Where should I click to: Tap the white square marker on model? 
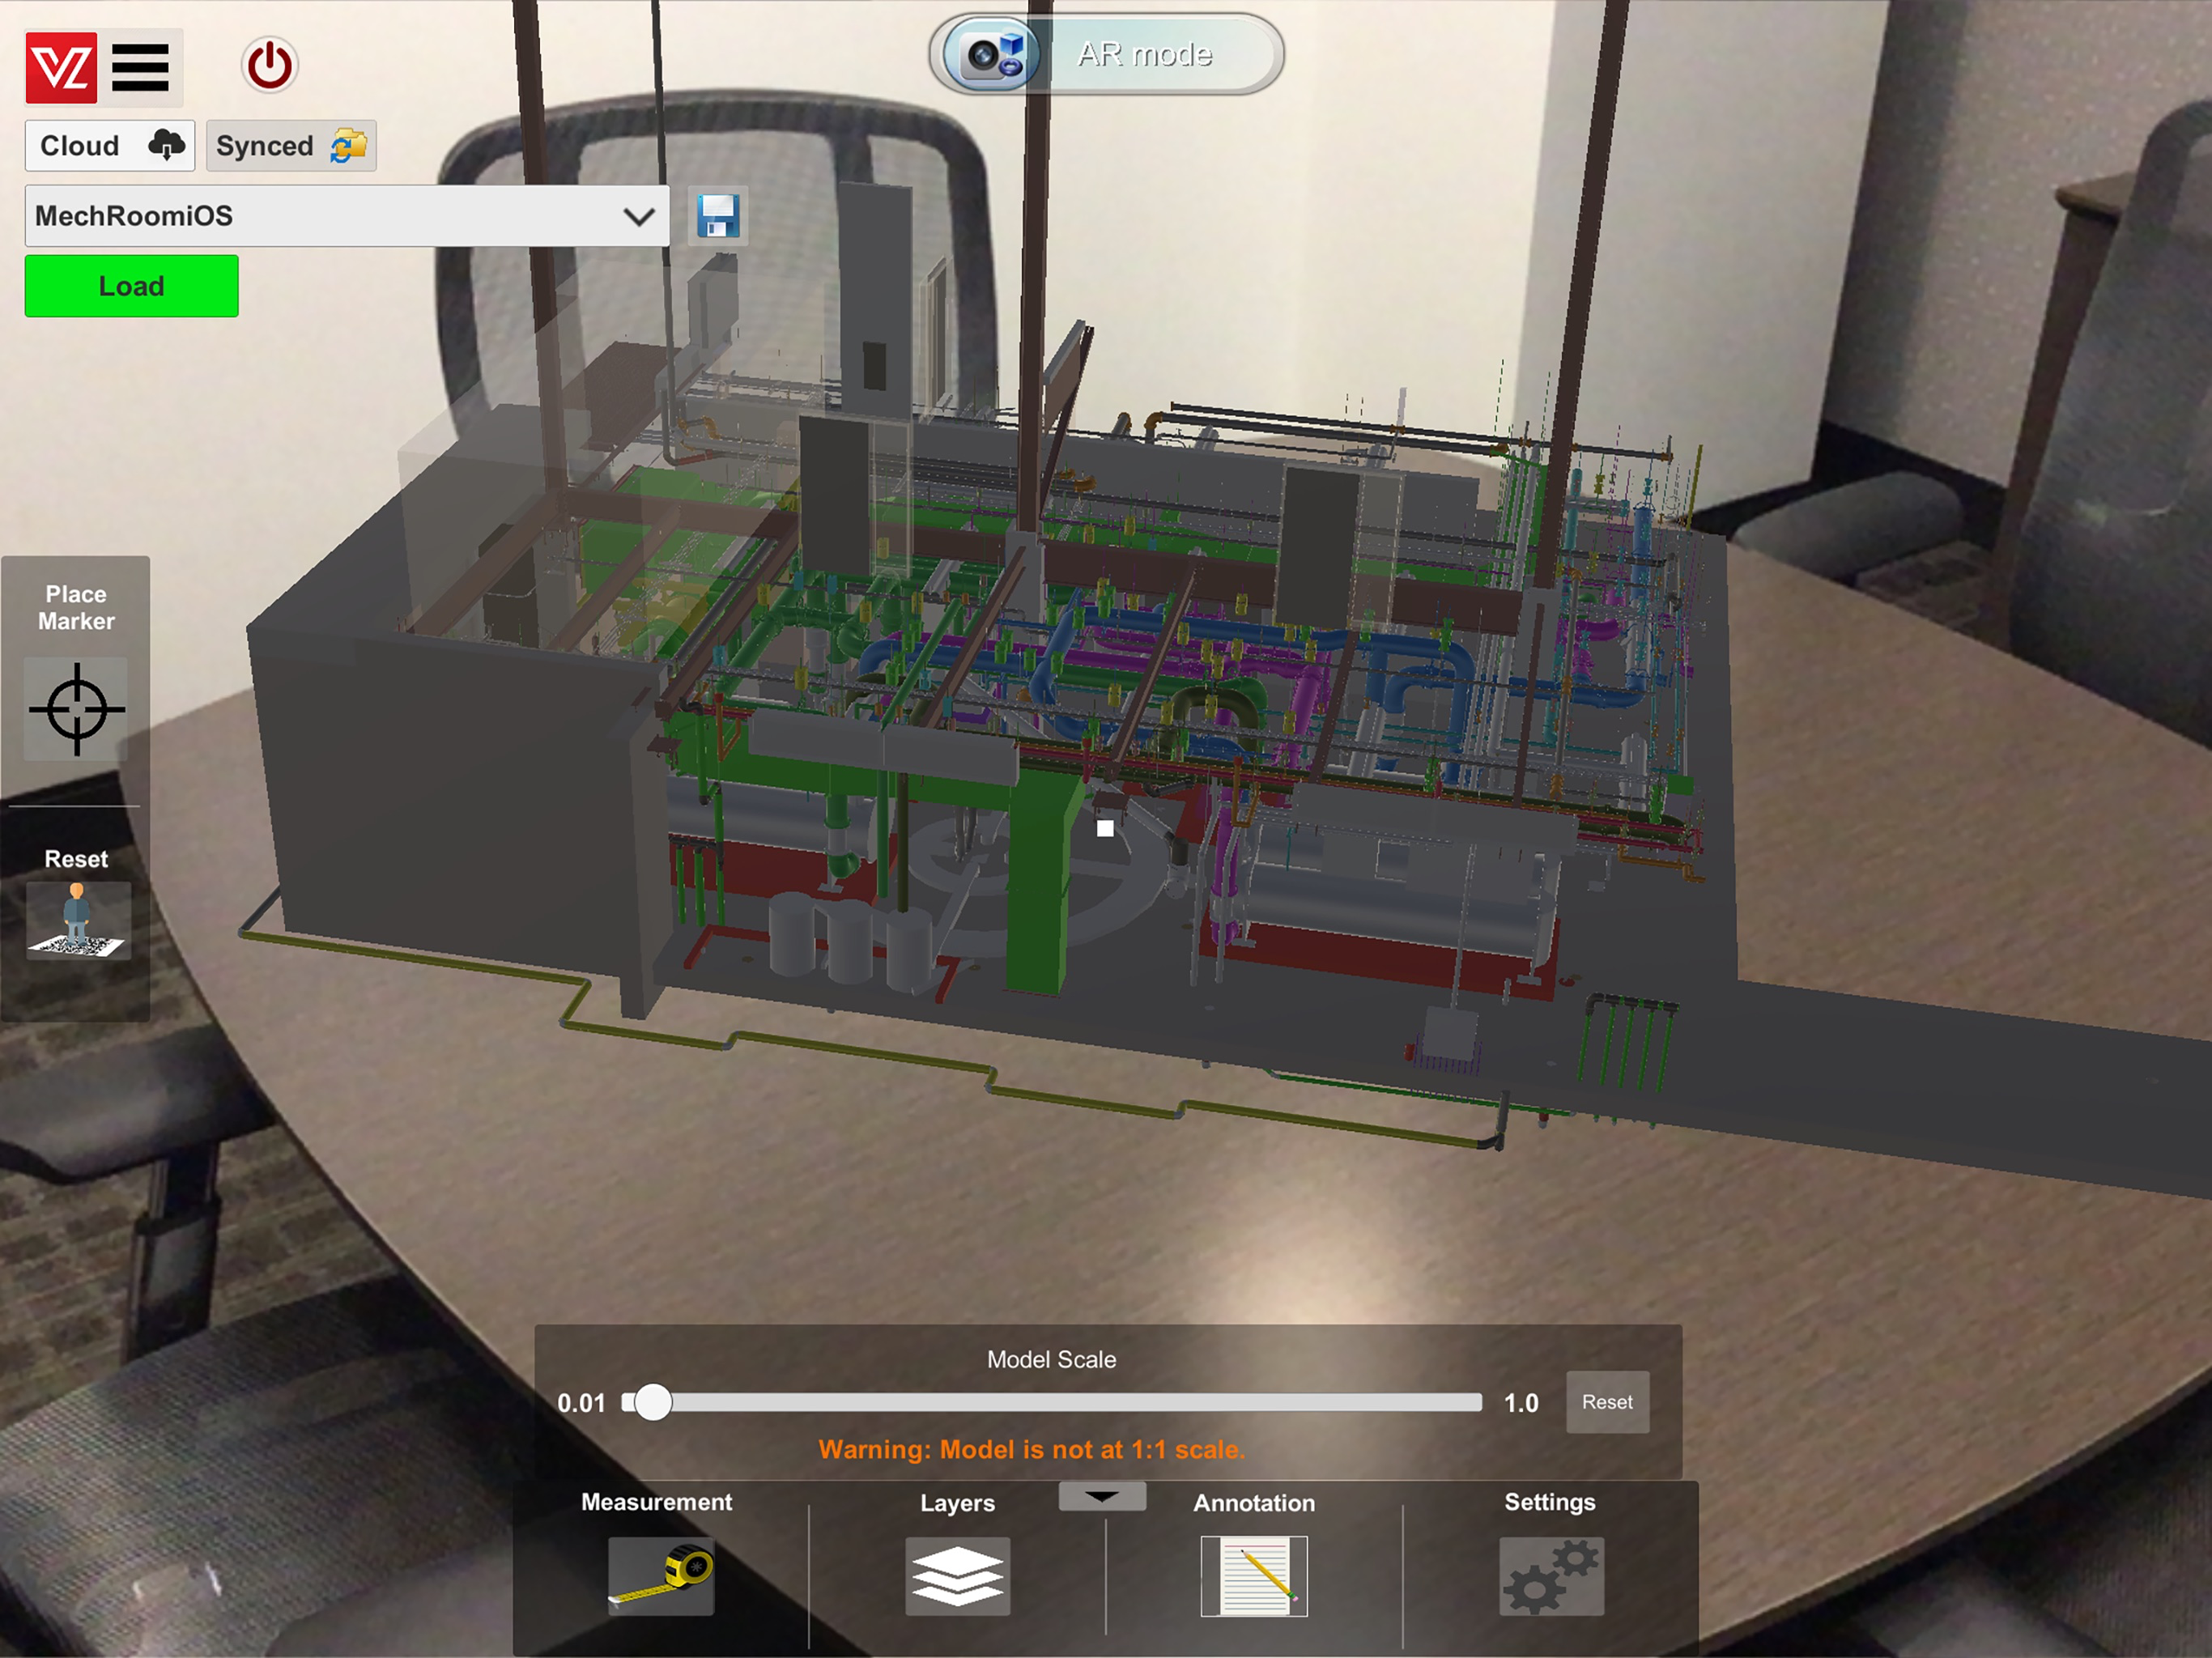coord(1105,828)
